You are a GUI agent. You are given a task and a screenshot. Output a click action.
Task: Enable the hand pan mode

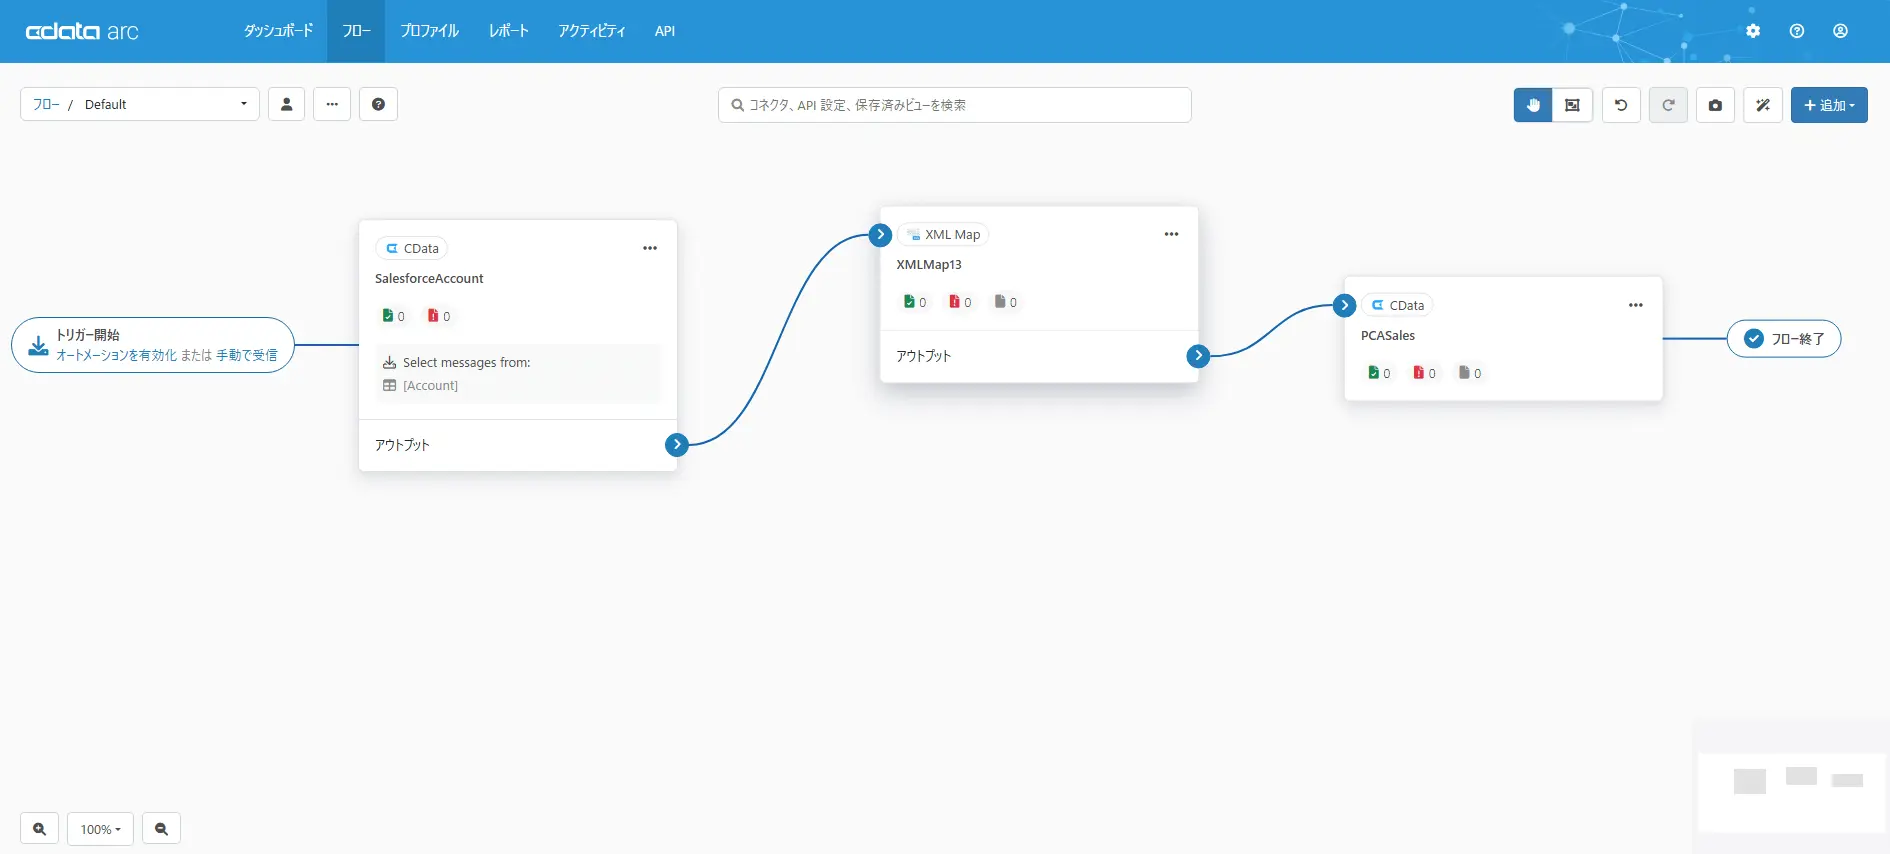coord(1533,105)
